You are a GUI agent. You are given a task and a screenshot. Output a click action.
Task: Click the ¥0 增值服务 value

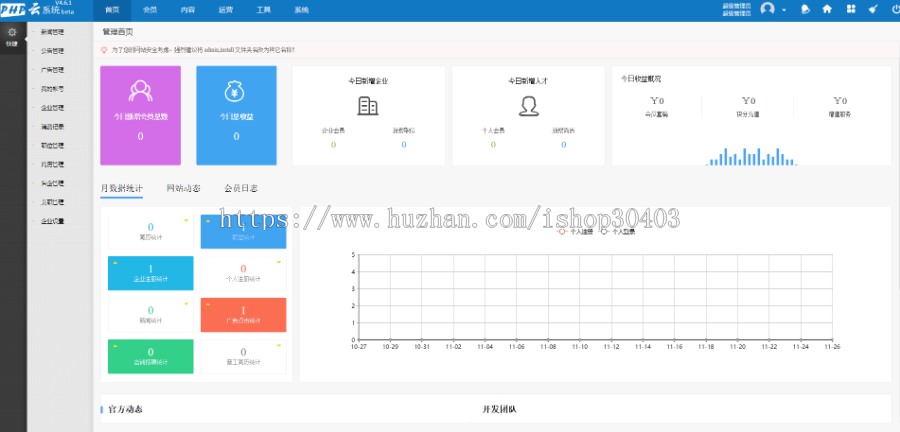pyautogui.click(x=840, y=101)
